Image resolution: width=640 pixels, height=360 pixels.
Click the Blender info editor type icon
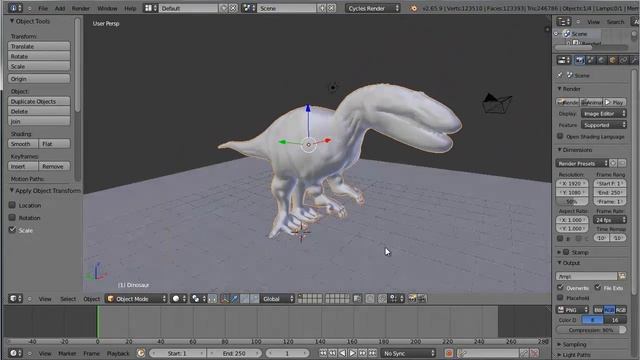(x=15, y=8)
